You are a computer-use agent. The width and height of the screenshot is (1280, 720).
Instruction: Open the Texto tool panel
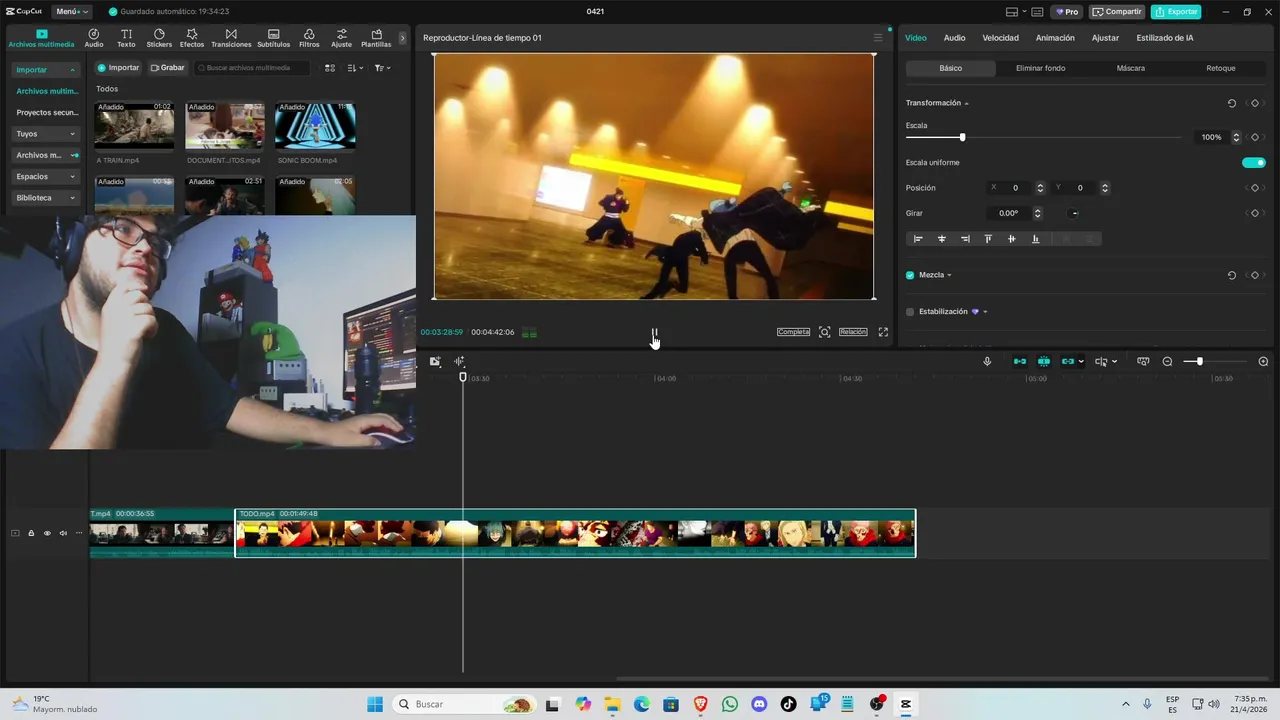click(x=126, y=38)
